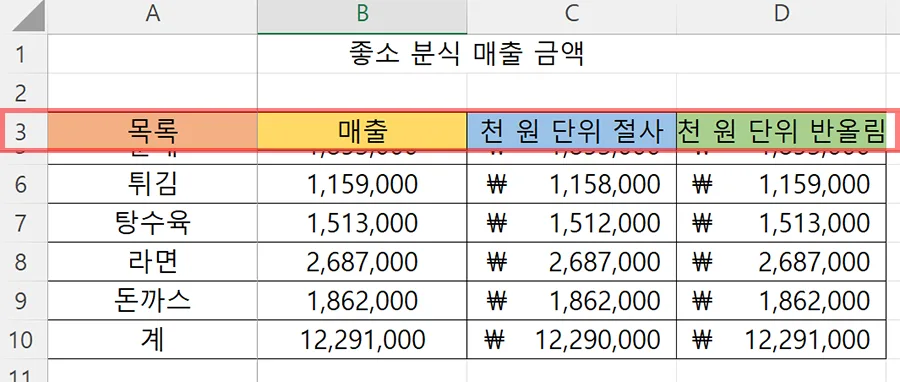Click the title cell 좋소 분식 매출 금액
The image size is (900, 382).
pos(467,54)
